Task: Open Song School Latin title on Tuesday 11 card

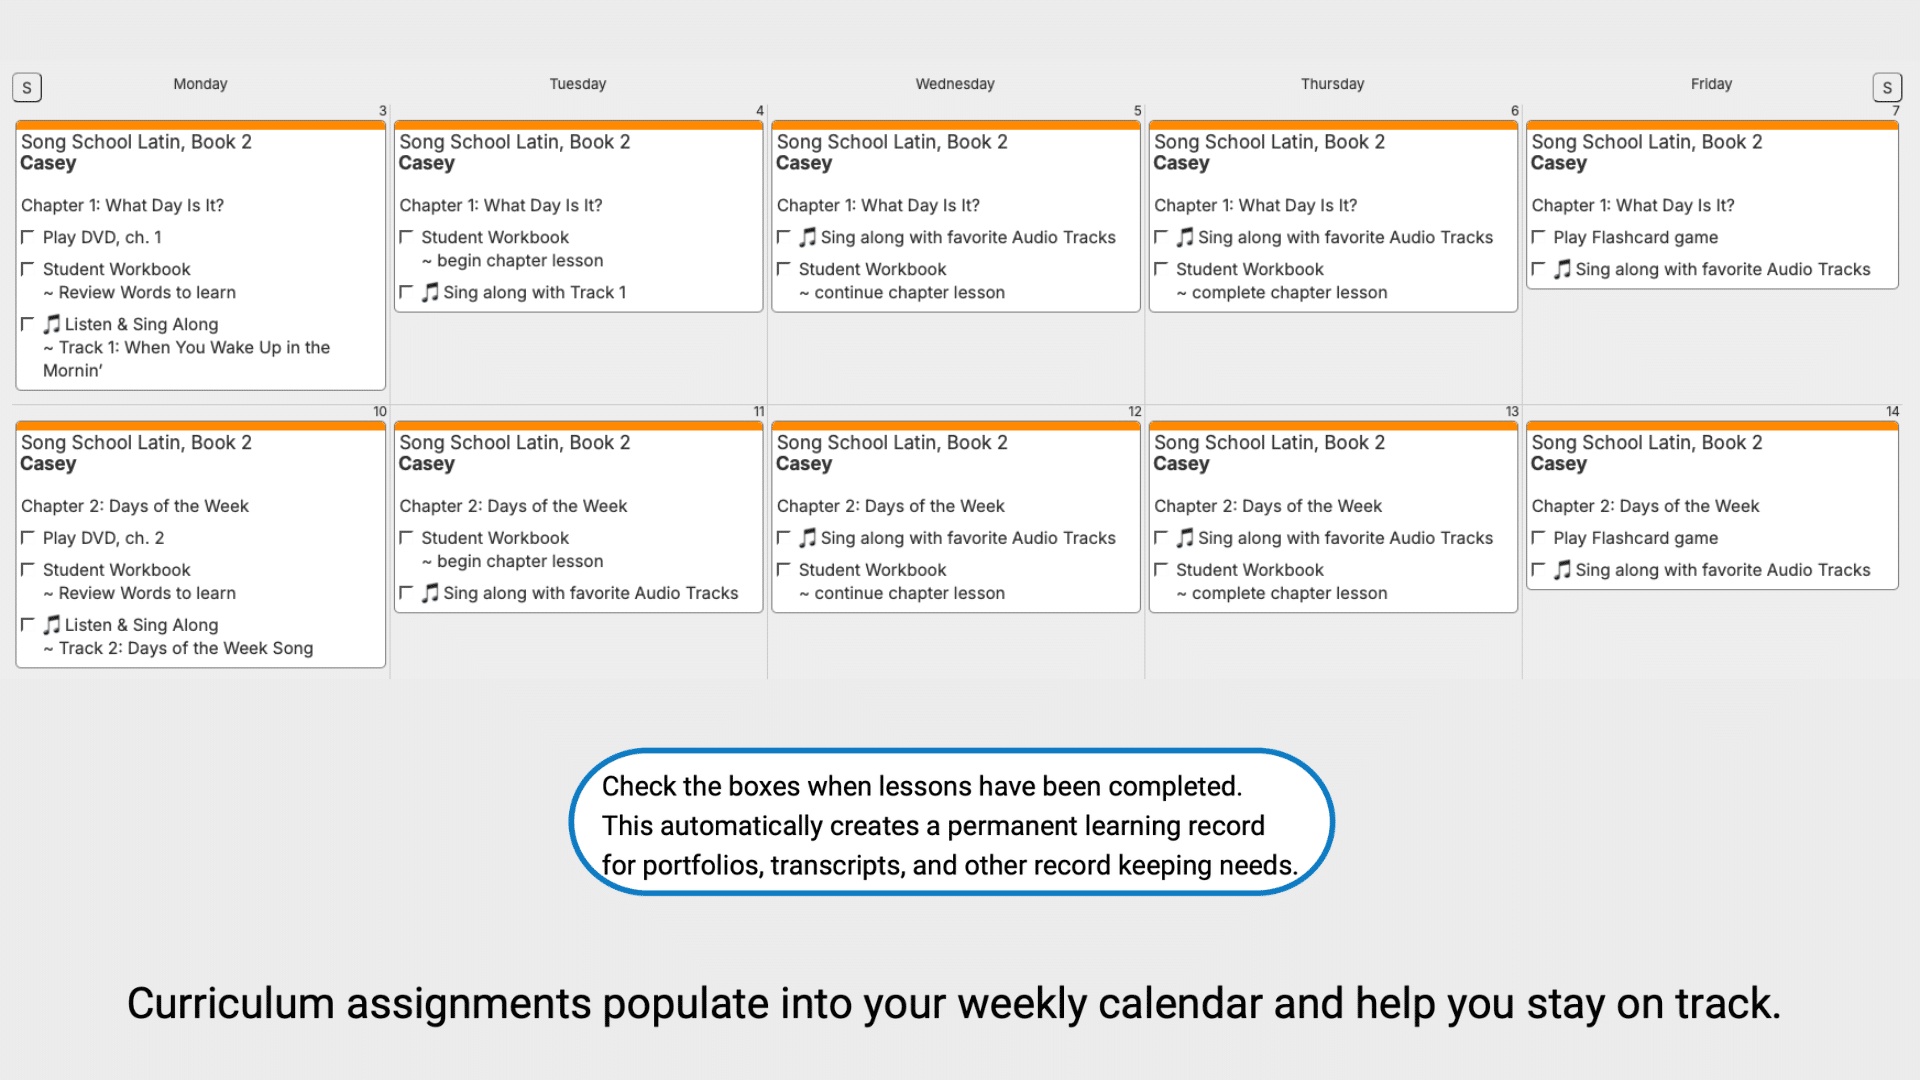Action: 514,442
